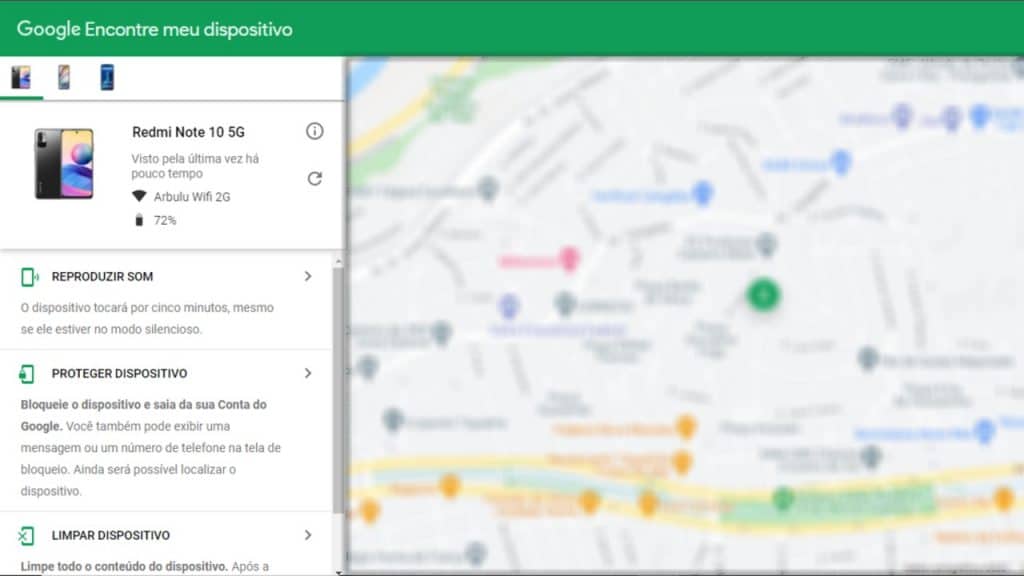1024x576 pixels.
Task: Click the Reproduzir Som phone-ringing icon
Action: (29, 277)
